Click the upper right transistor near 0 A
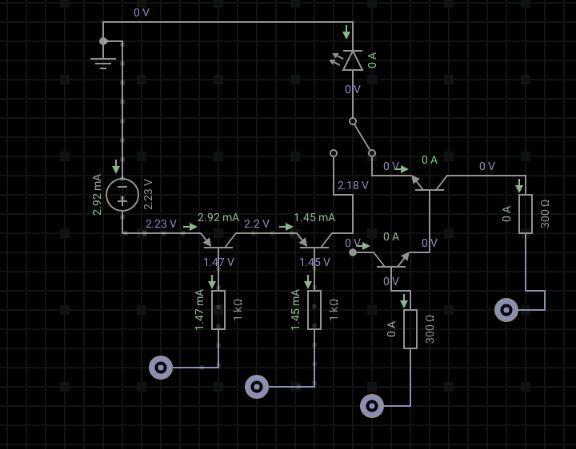576x449 pixels. click(429, 184)
